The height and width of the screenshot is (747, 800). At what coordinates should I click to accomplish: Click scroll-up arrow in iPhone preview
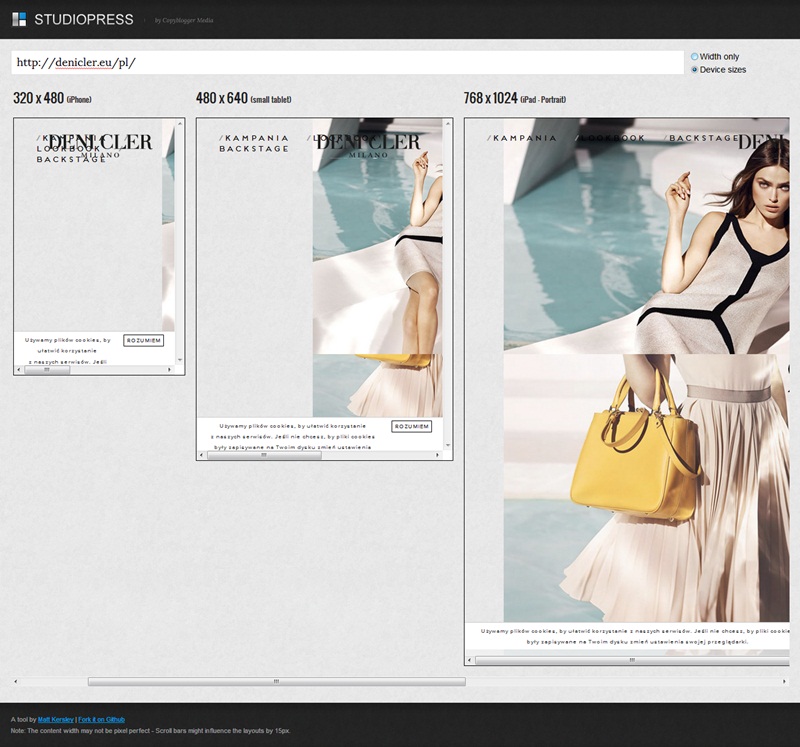click(x=180, y=123)
